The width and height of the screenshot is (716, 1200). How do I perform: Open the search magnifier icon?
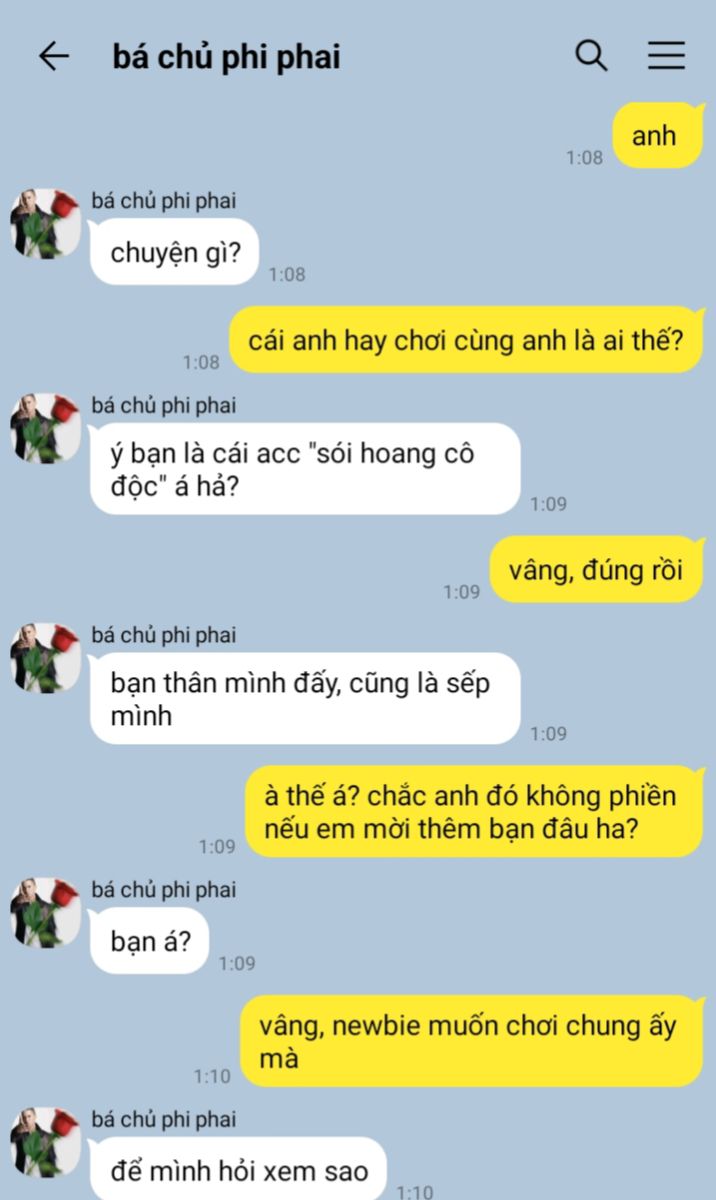(592, 56)
